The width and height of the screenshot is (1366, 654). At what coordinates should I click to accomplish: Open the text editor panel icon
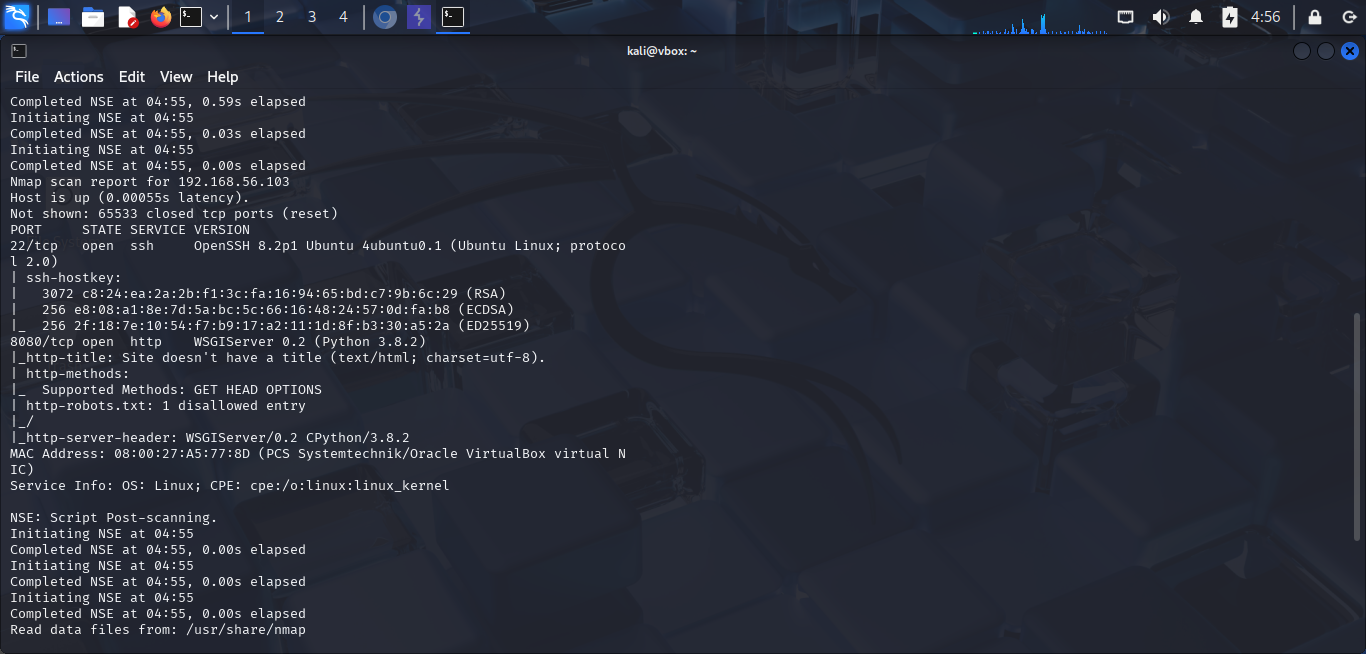125,16
